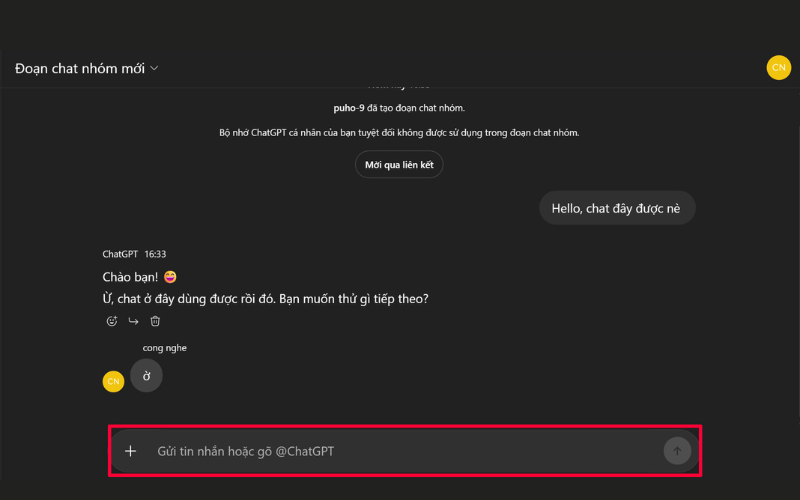
Task: Hit the send arrow button
Action: [677, 451]
